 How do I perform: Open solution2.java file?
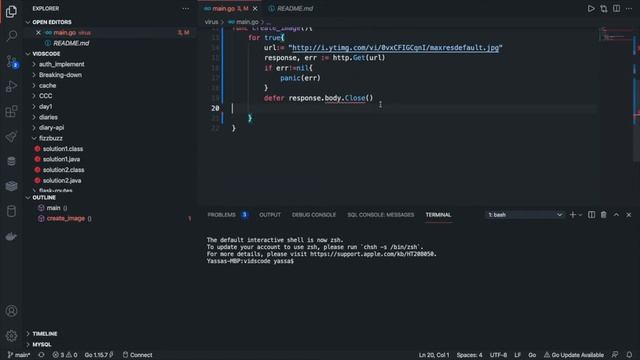point(62,180)
